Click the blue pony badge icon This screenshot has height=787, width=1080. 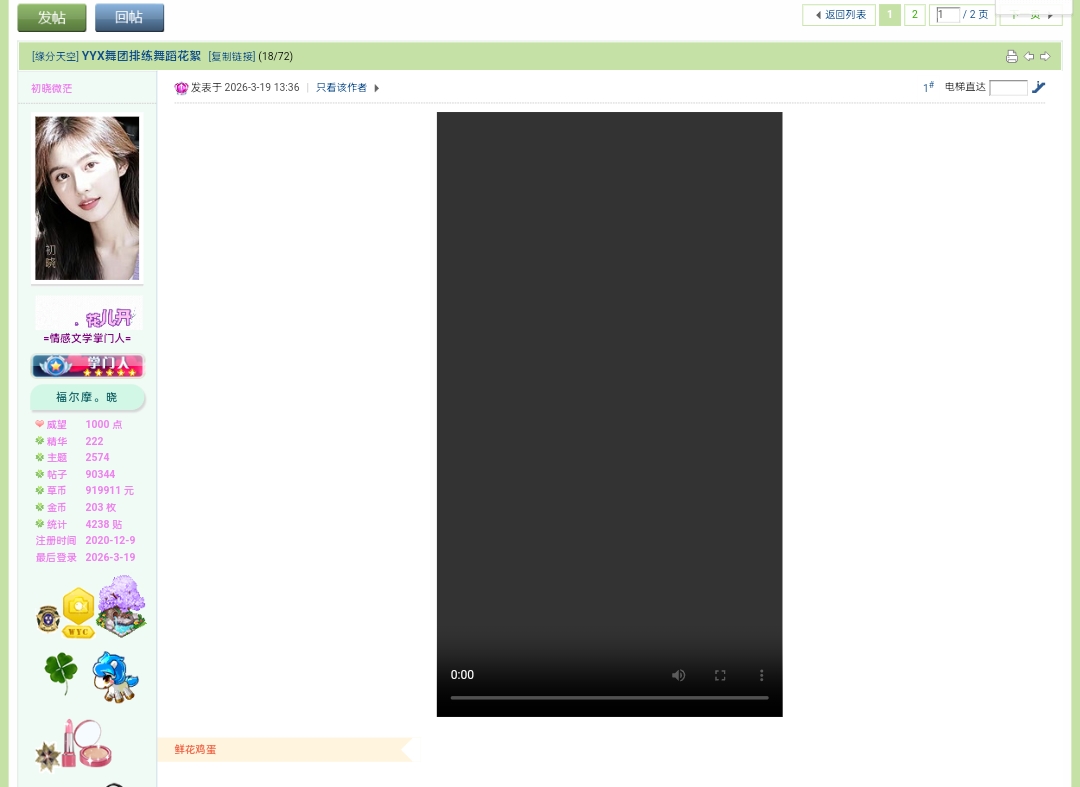pos(114,677)
